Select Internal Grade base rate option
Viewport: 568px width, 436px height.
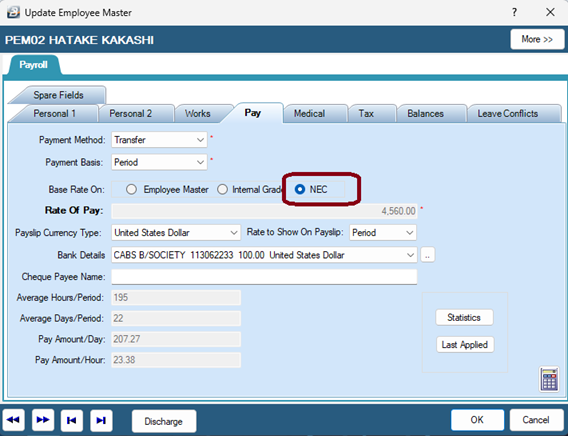[x=222, y=189]
